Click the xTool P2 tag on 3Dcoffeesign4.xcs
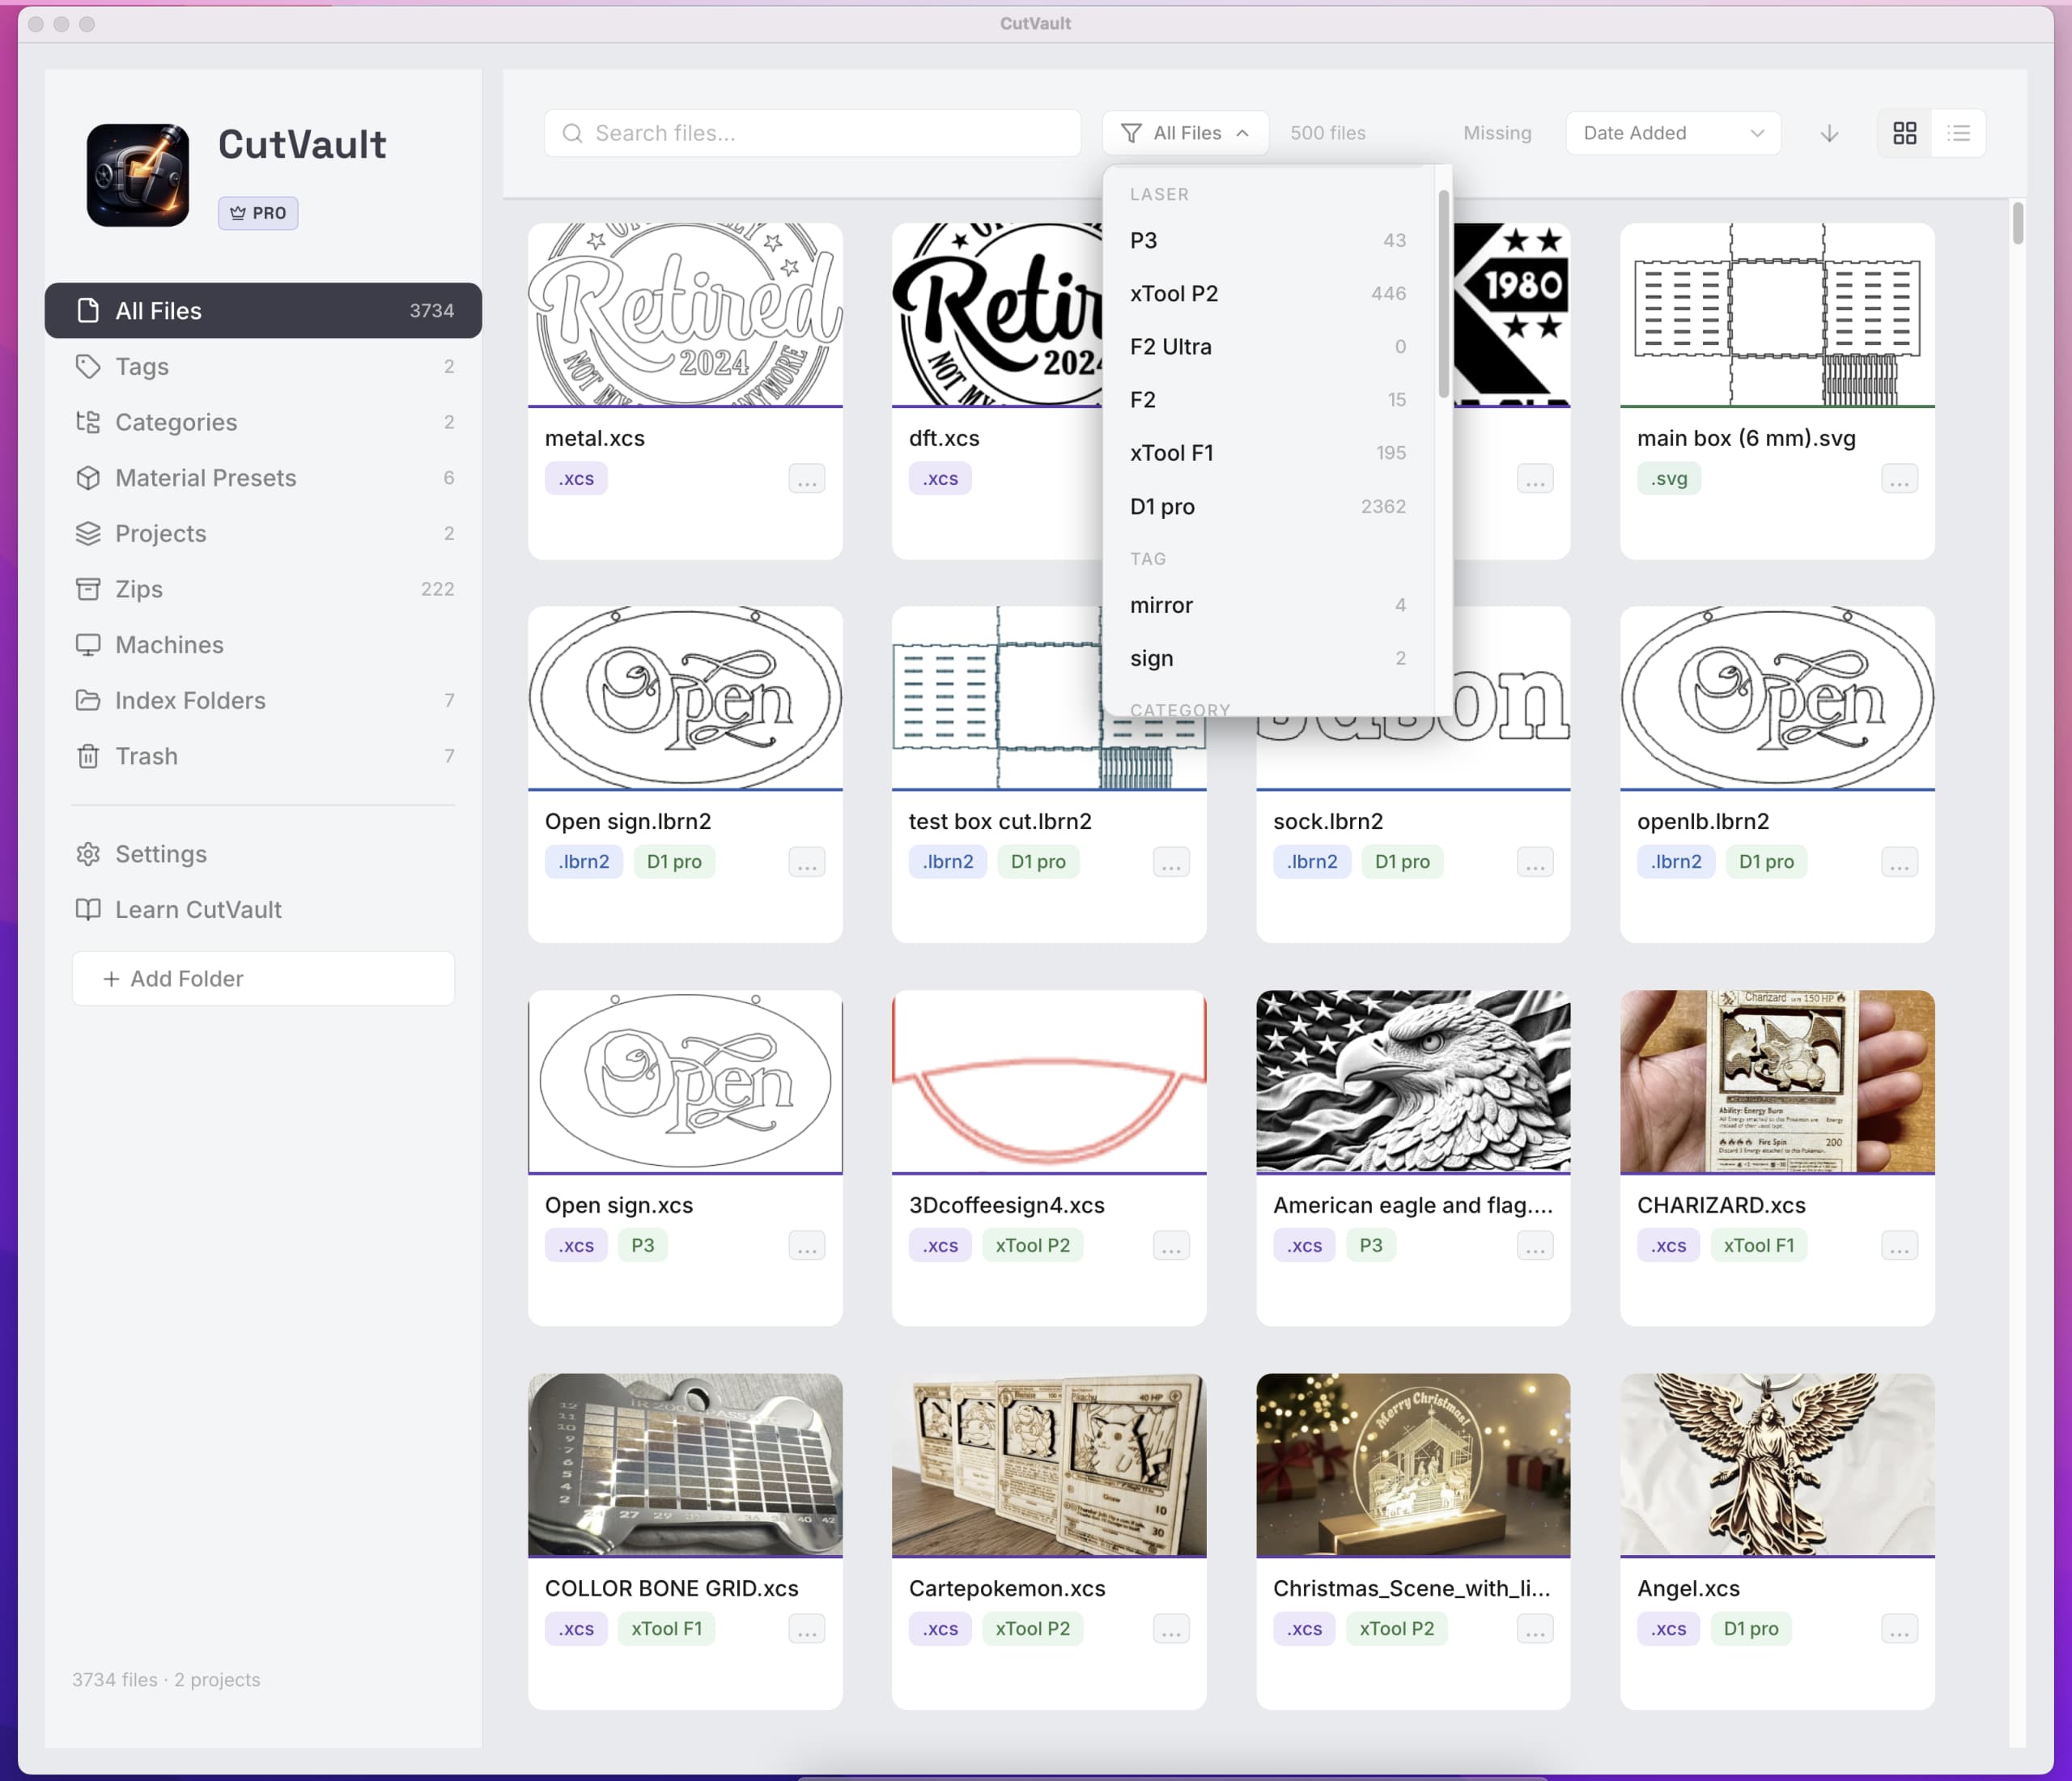 point(1032,1246)
